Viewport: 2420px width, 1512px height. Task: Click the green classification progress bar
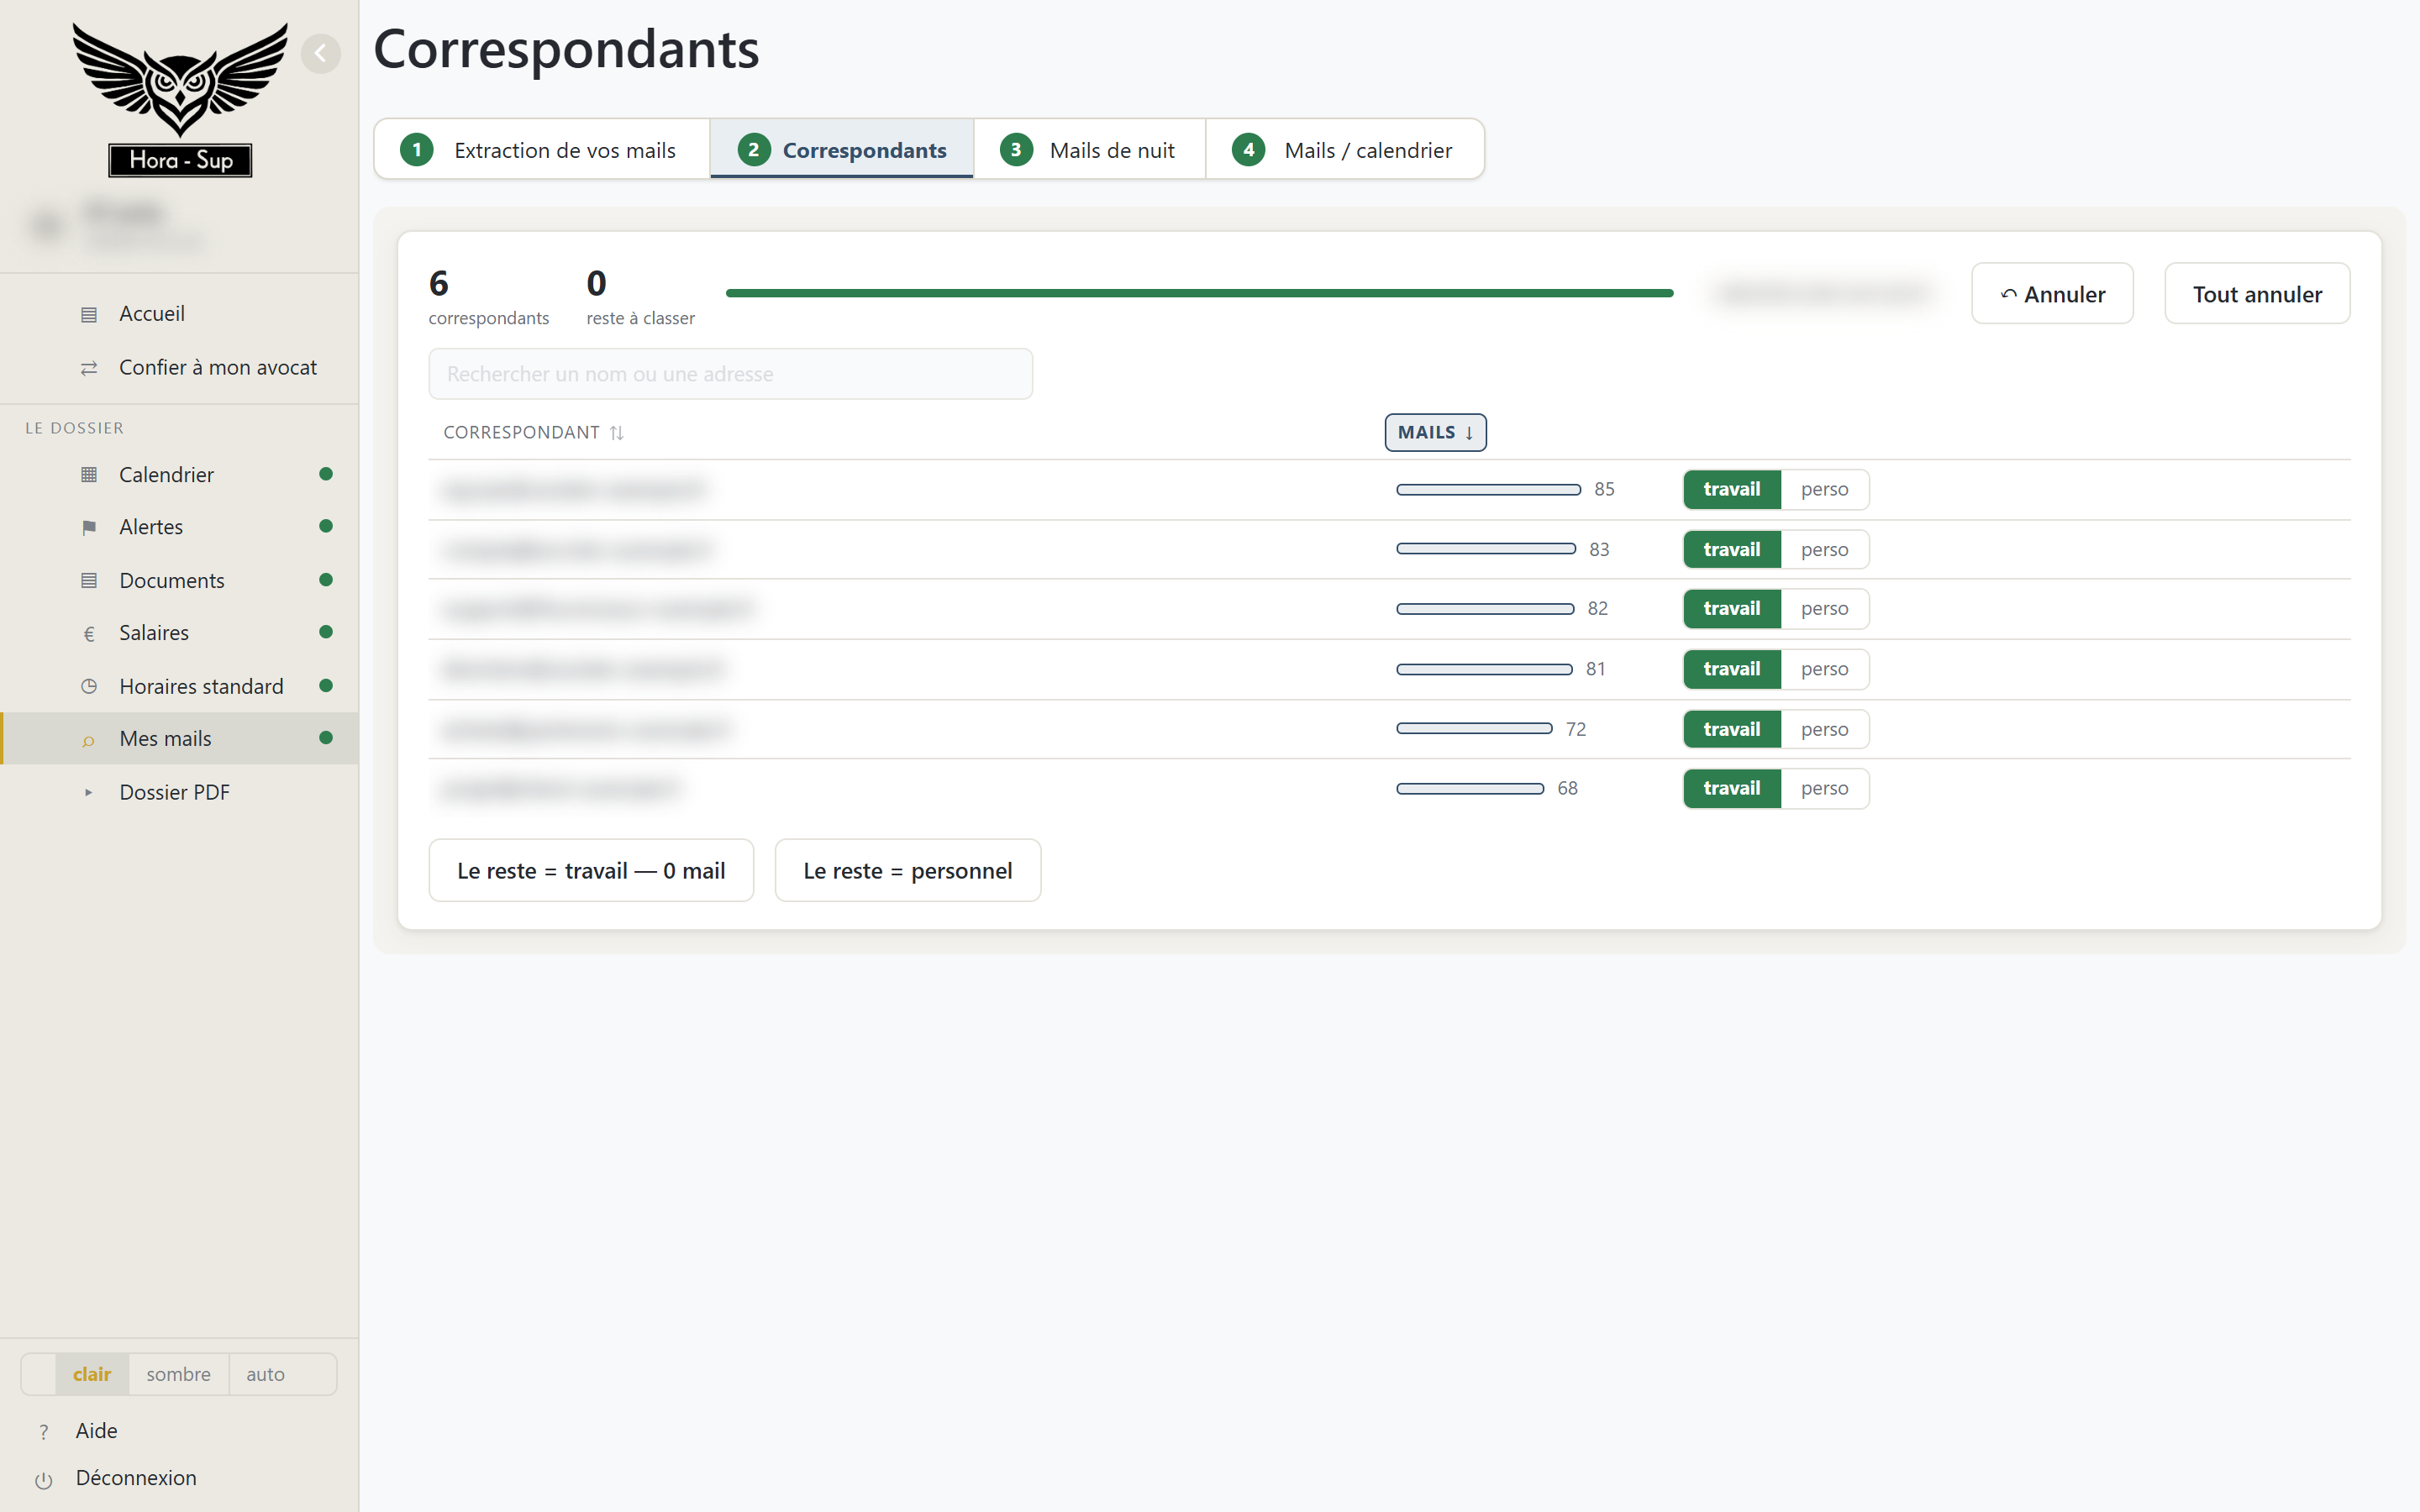[1199, 293]
